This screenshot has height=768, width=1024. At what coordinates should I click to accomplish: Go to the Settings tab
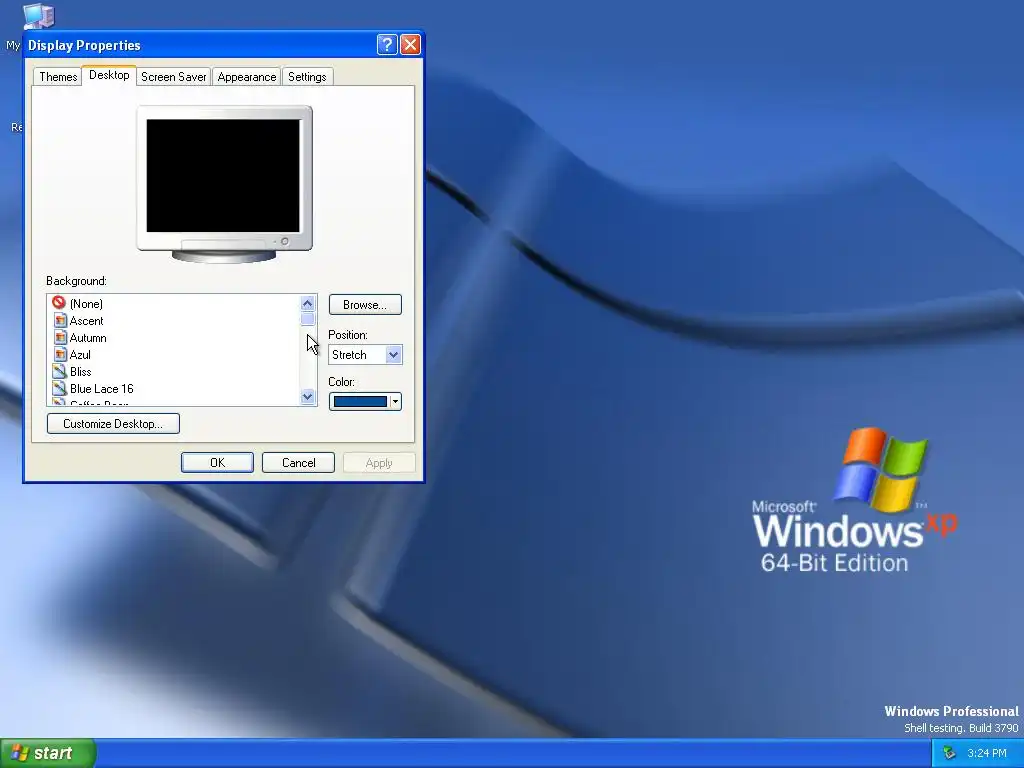click(x=307, y=76)
